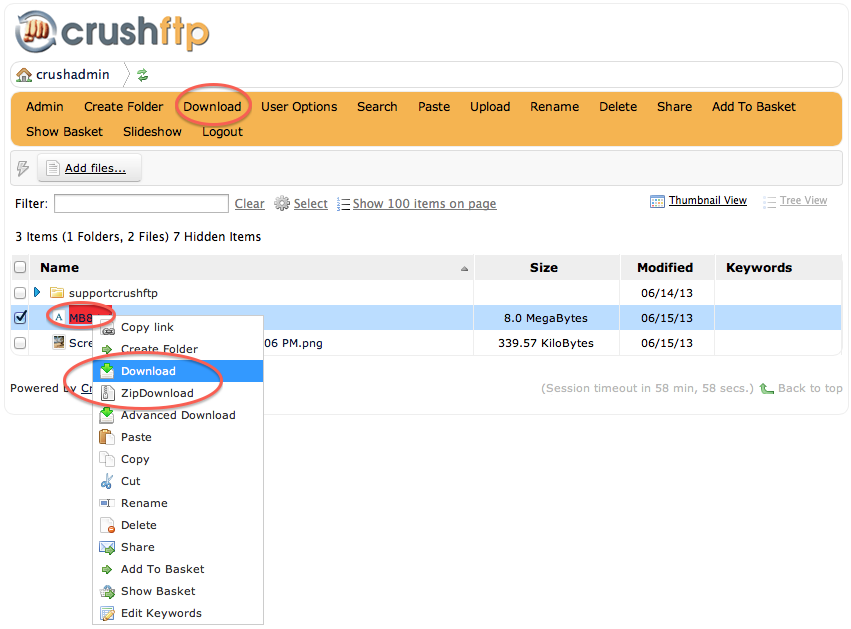Viewport: 851px width, 629px height.
Task: Click the Select link
Action: pos(310,204)
